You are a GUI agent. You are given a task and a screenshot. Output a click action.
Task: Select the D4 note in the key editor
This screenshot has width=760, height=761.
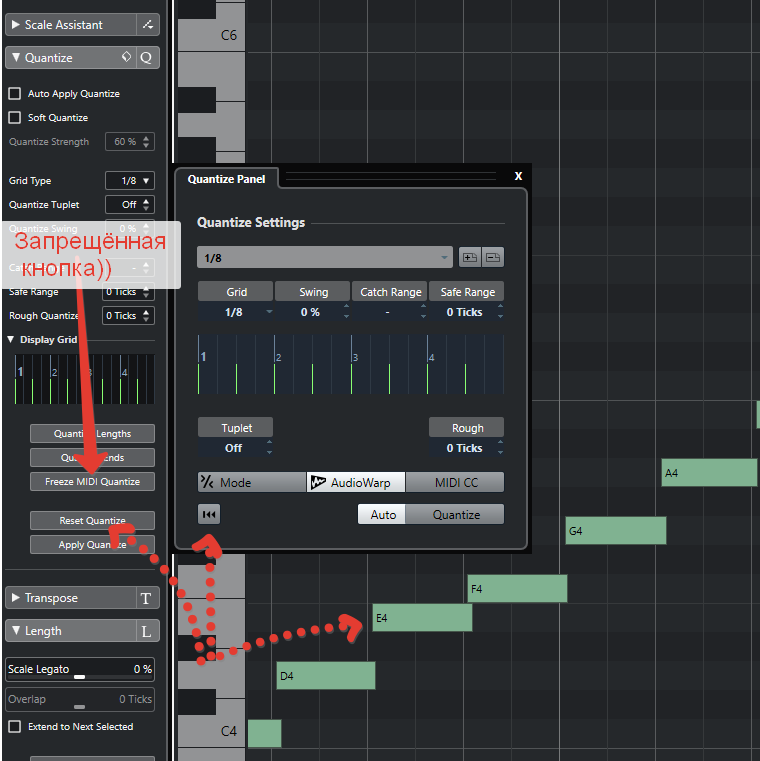pos(326,675)
